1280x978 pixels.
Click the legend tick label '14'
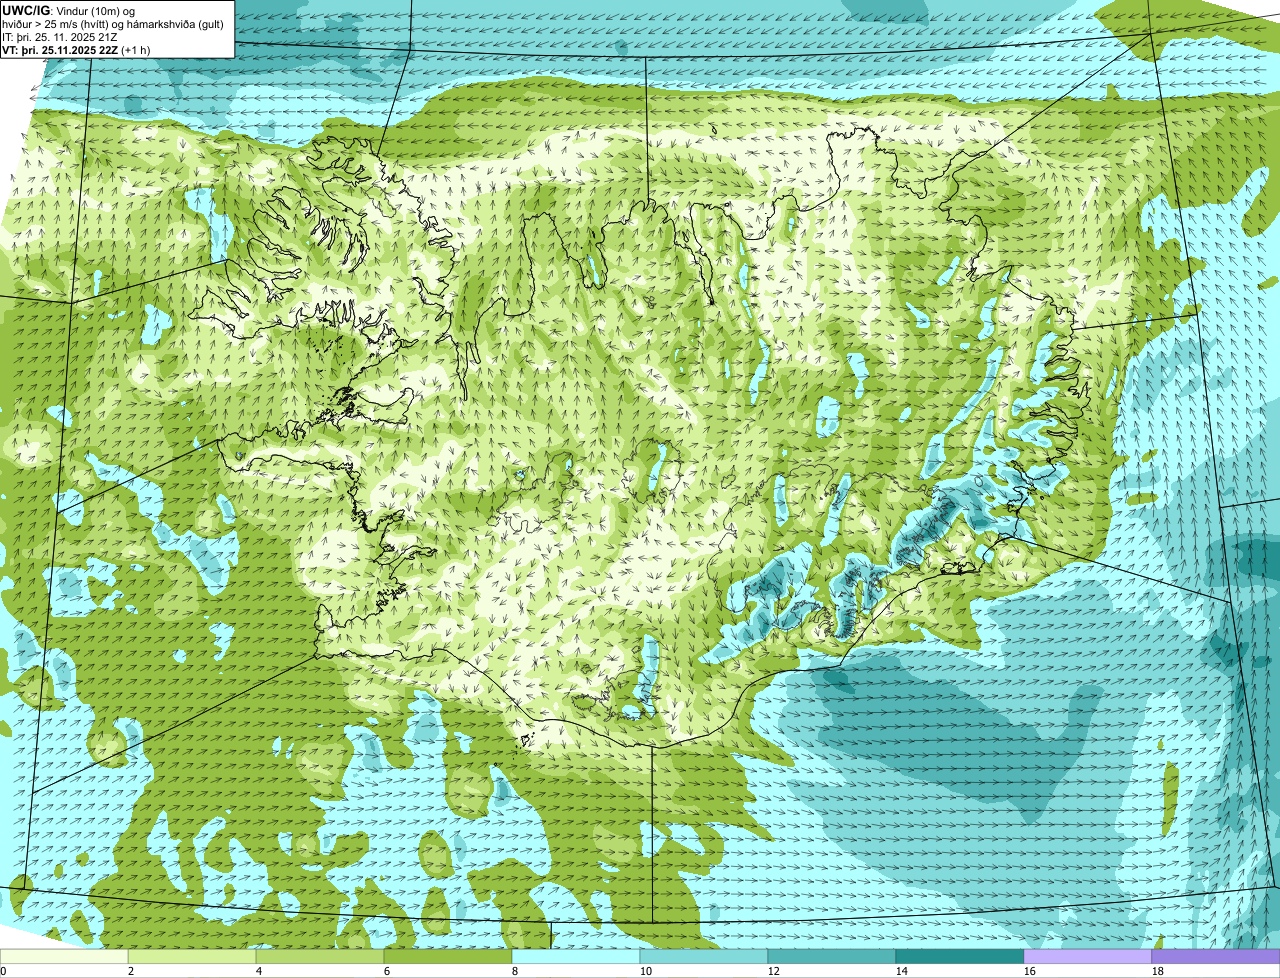click(902, 971)
